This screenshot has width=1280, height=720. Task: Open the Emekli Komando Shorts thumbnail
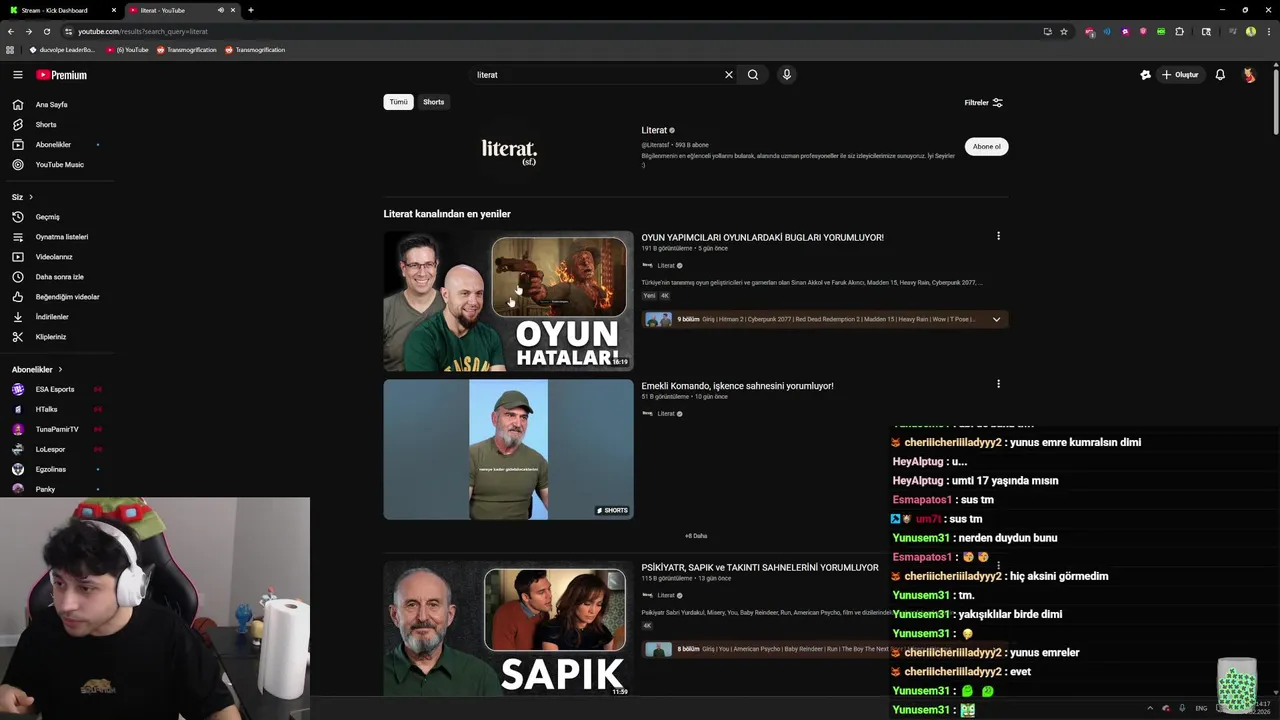point(508,449)
